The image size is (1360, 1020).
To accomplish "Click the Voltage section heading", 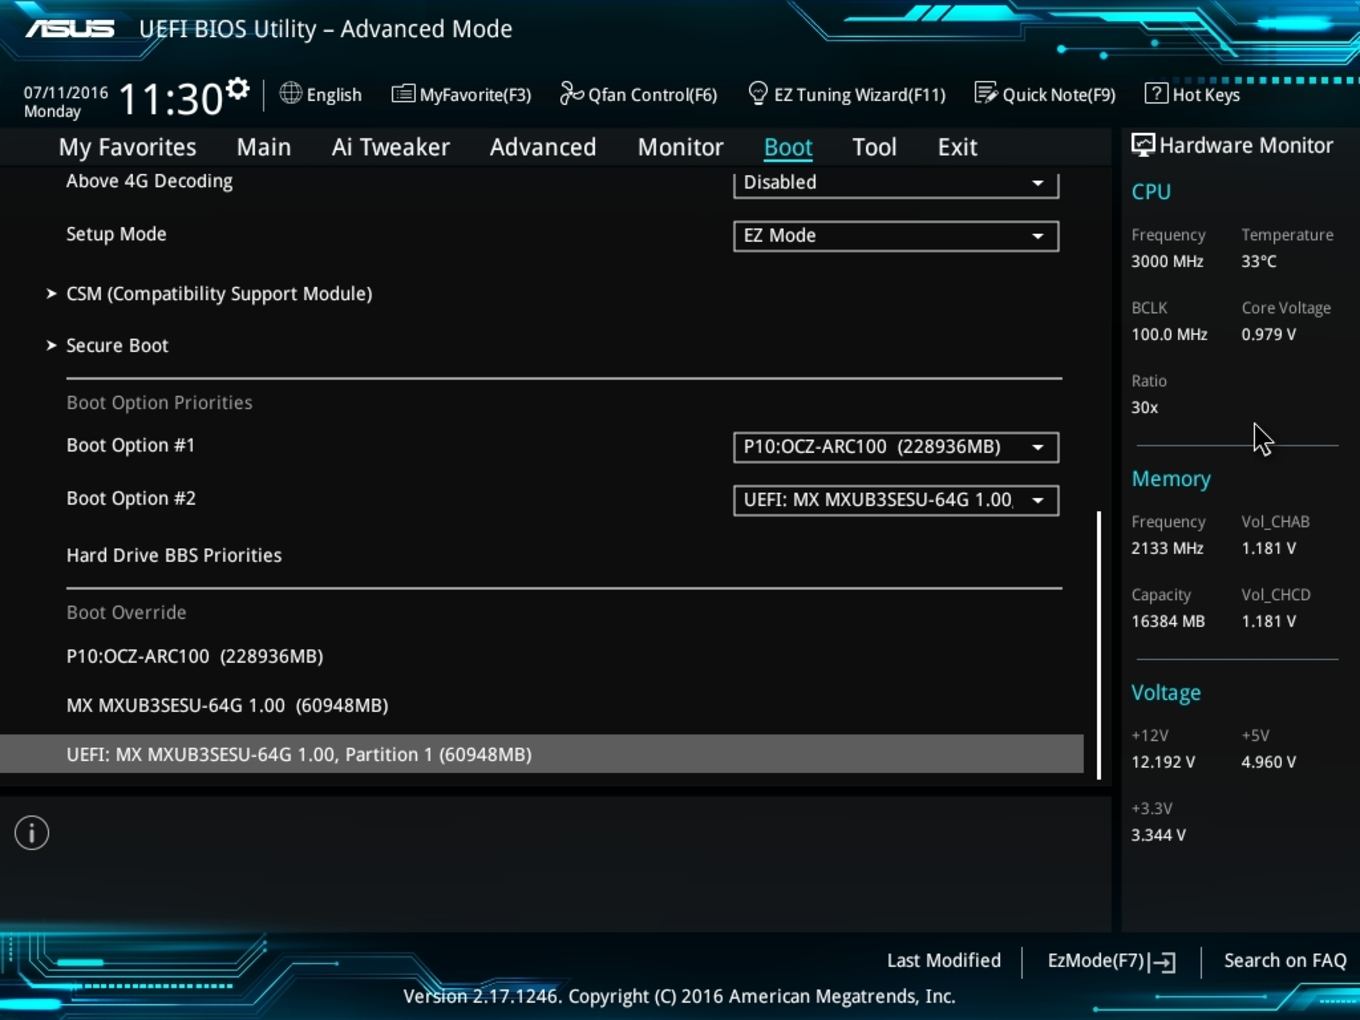I will pos(1166,692).
